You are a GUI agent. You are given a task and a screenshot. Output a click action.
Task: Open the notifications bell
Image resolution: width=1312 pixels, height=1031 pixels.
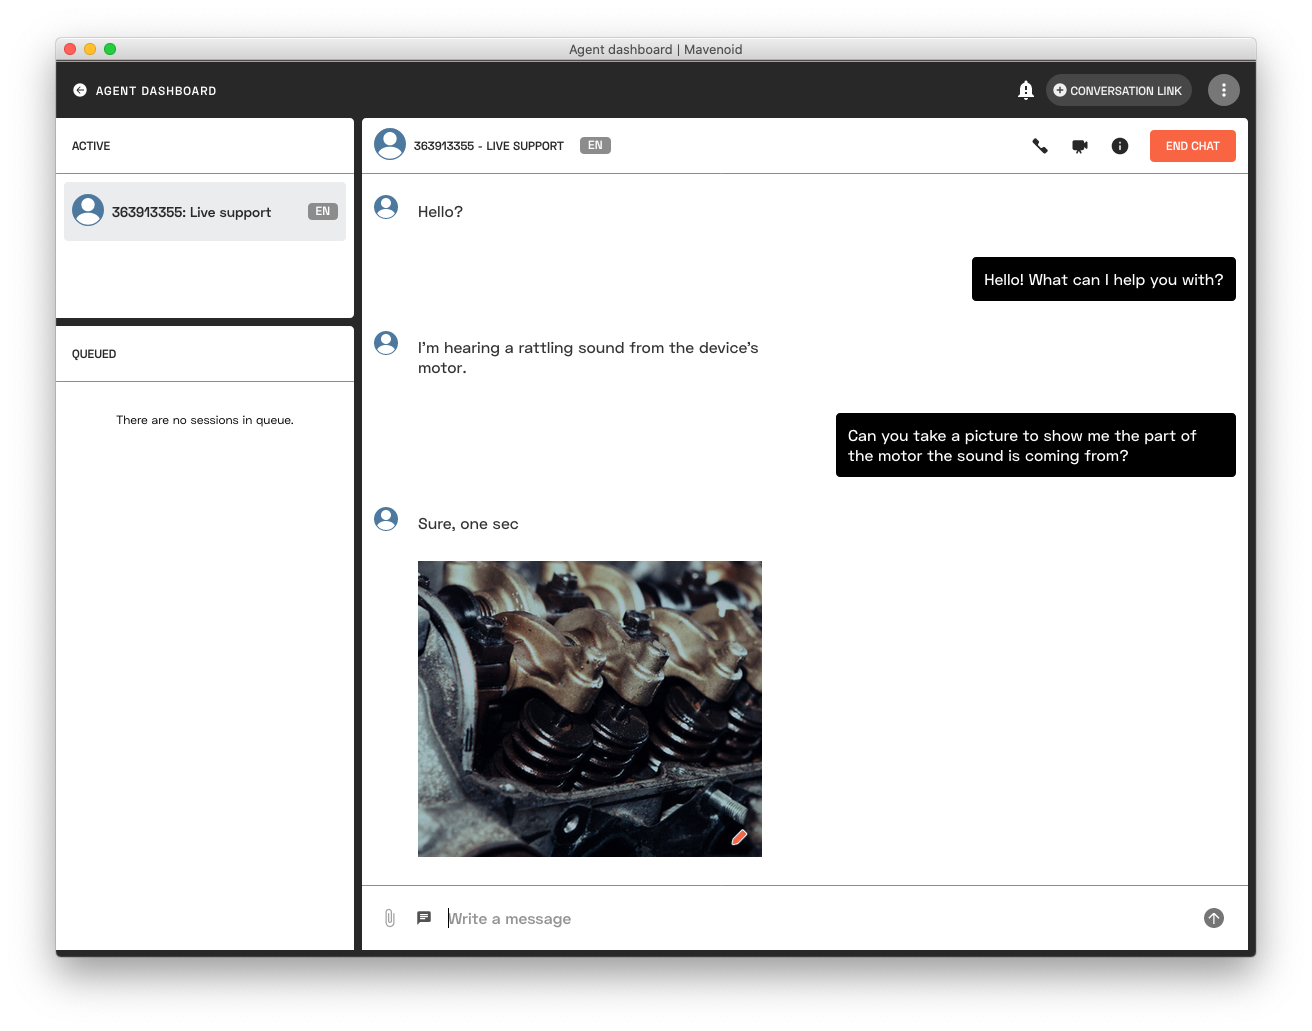pyautogui.click(x=1025, y=90)
